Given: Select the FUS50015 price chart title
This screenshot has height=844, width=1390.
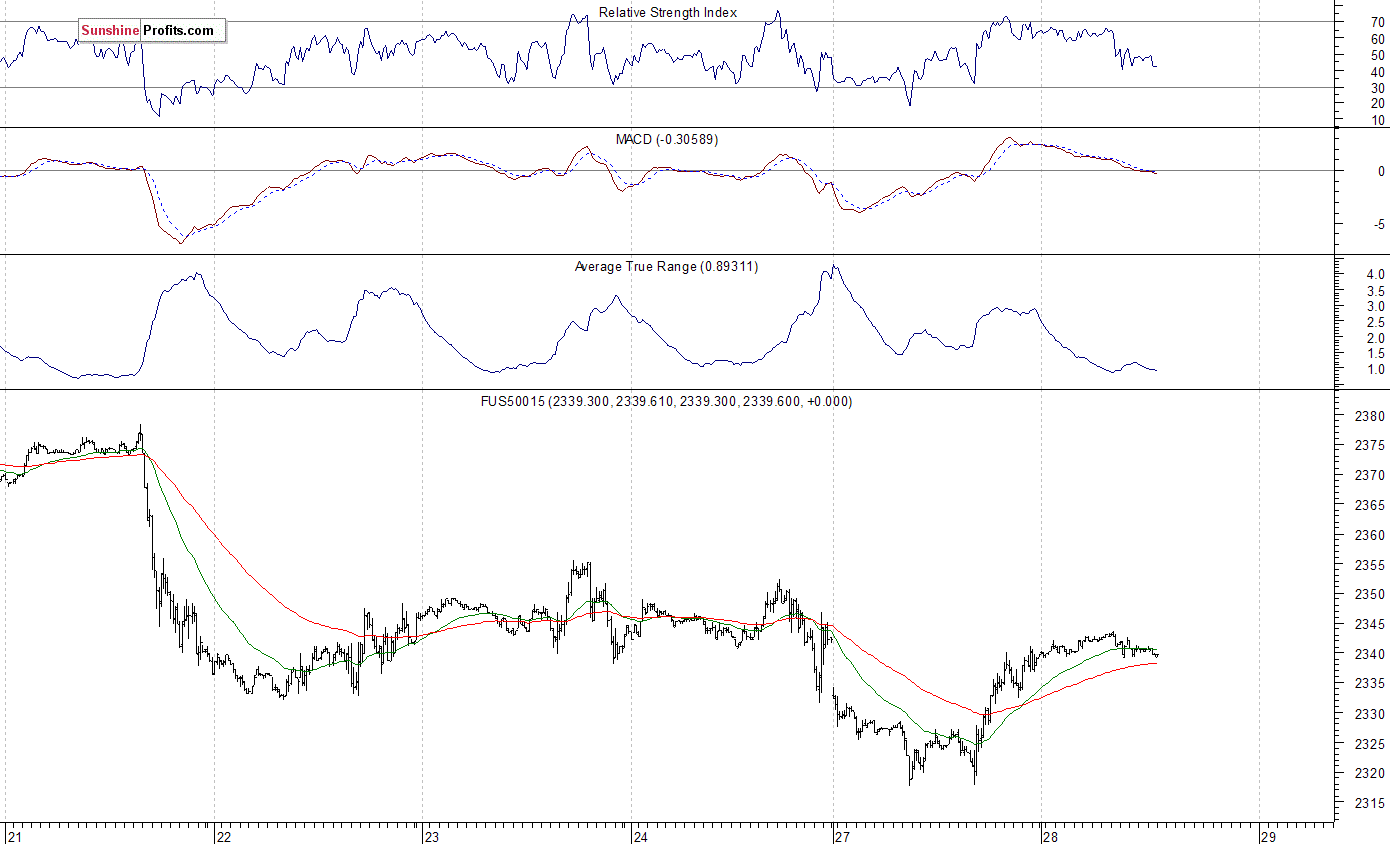Looking at the screenshot, I should click(x=668, y=401).
